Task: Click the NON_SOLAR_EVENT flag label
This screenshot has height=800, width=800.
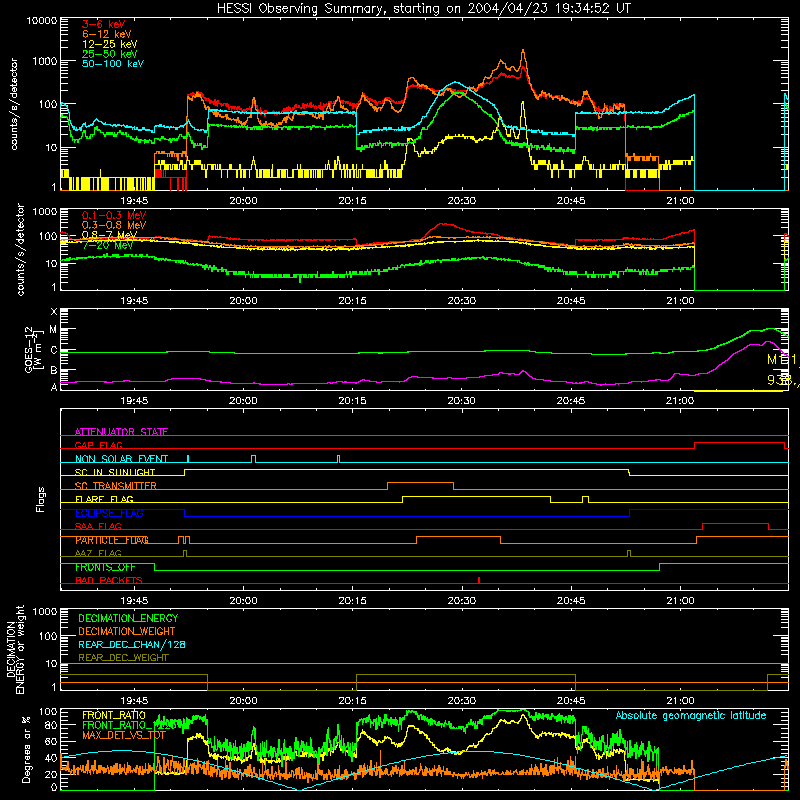Action: pyautogui.click(x=121, y=459)
